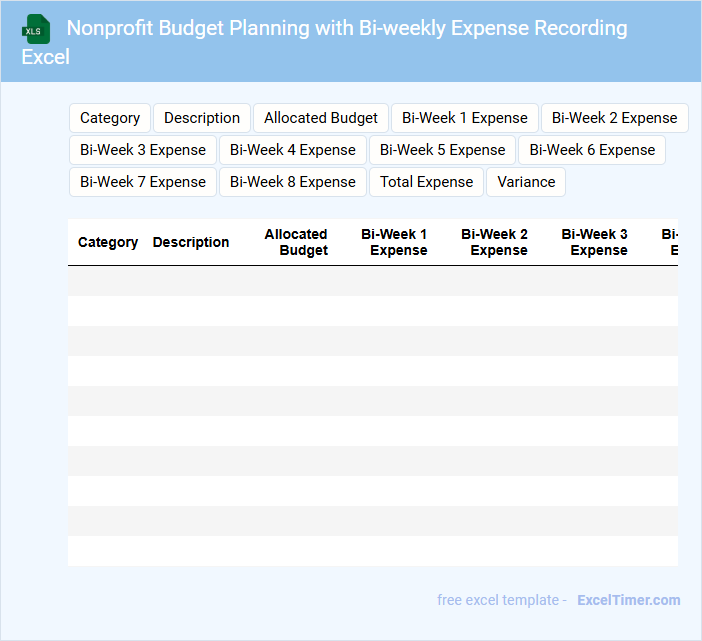Screen dimensions: 702x641
Task: Select the Bi-Week 2 Expense column header
Action: (495, 242)
